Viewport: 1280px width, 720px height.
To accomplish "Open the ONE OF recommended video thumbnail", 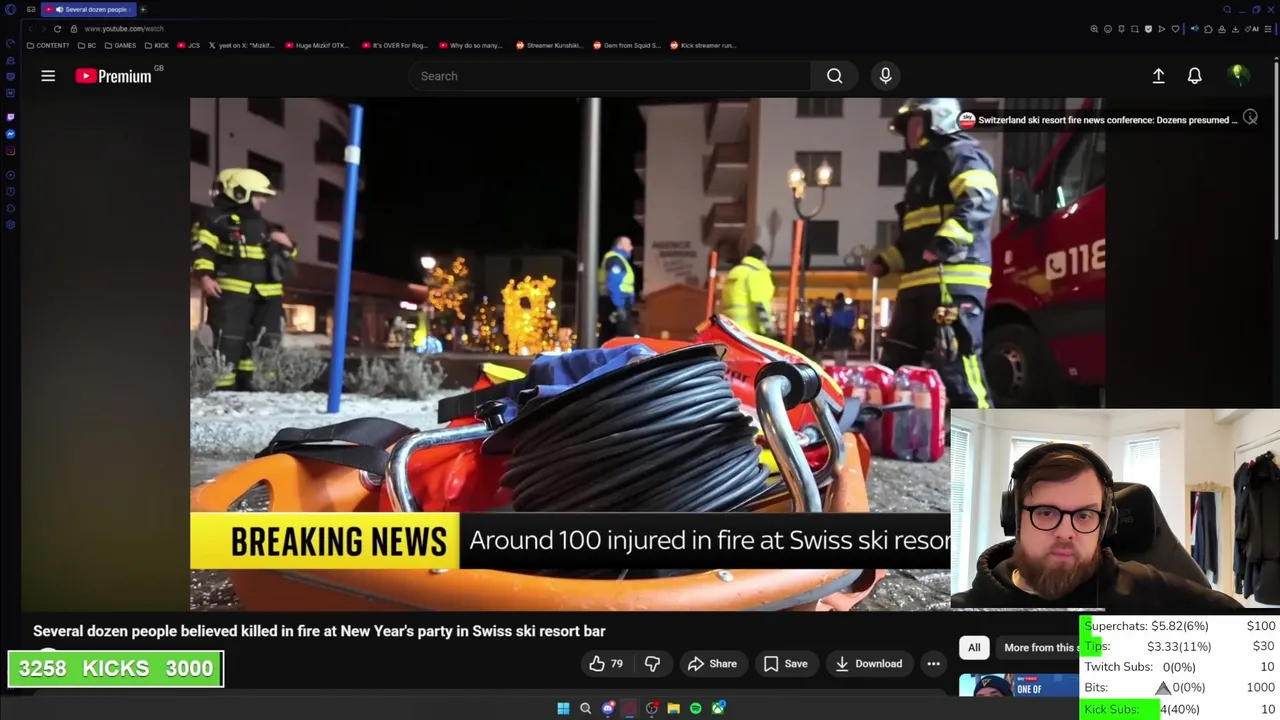I will (x=1018, y=686).
